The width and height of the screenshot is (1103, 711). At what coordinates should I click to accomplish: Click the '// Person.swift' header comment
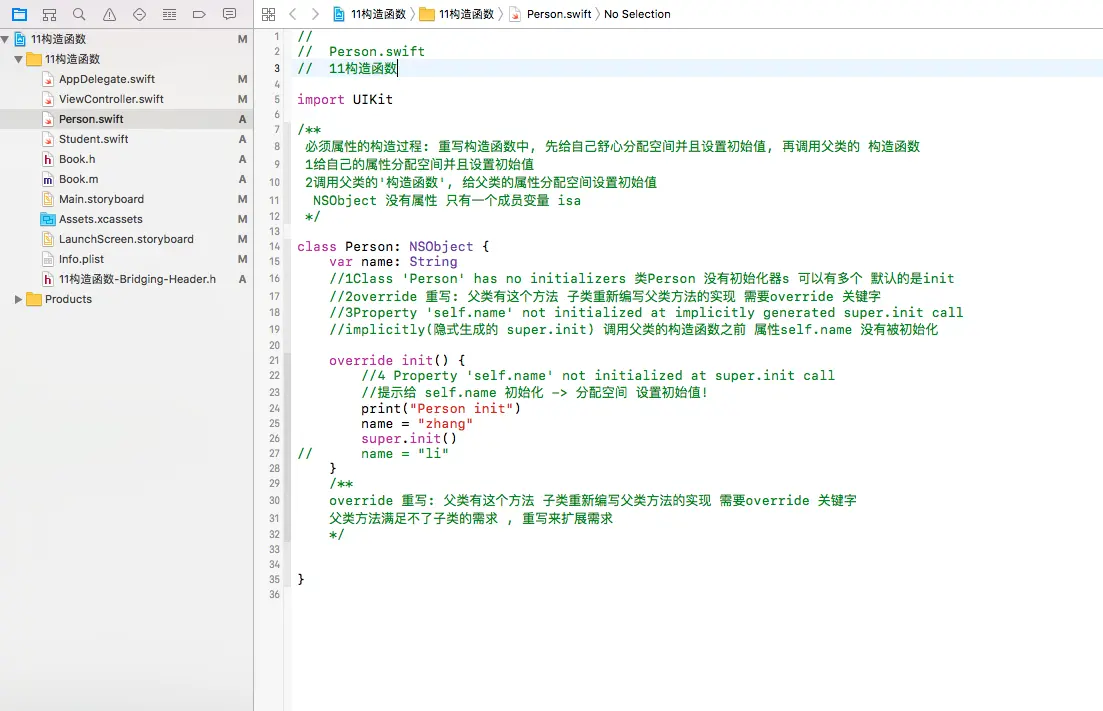coord(361,51)
